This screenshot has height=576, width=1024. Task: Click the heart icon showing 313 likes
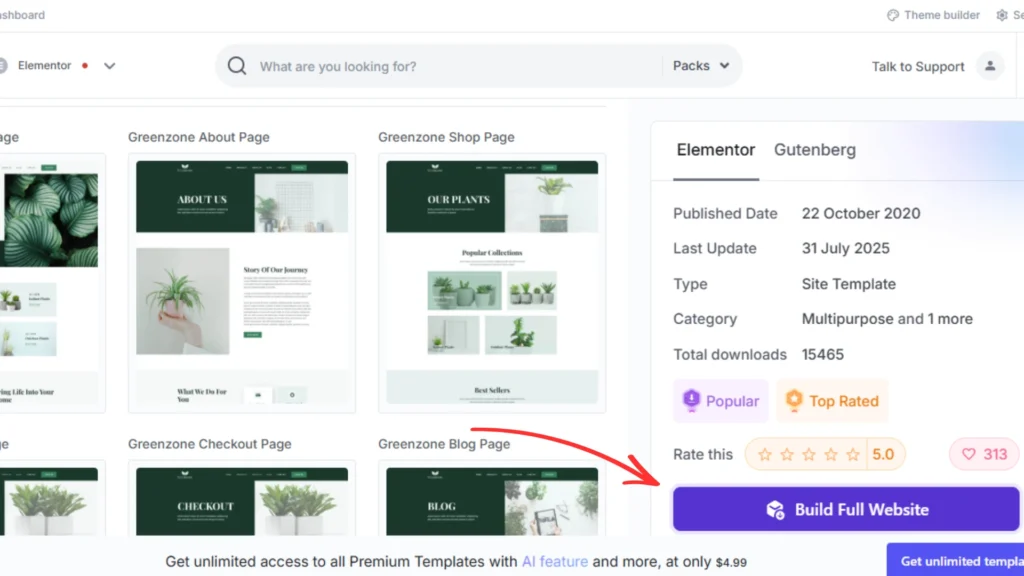pos(968,454)
